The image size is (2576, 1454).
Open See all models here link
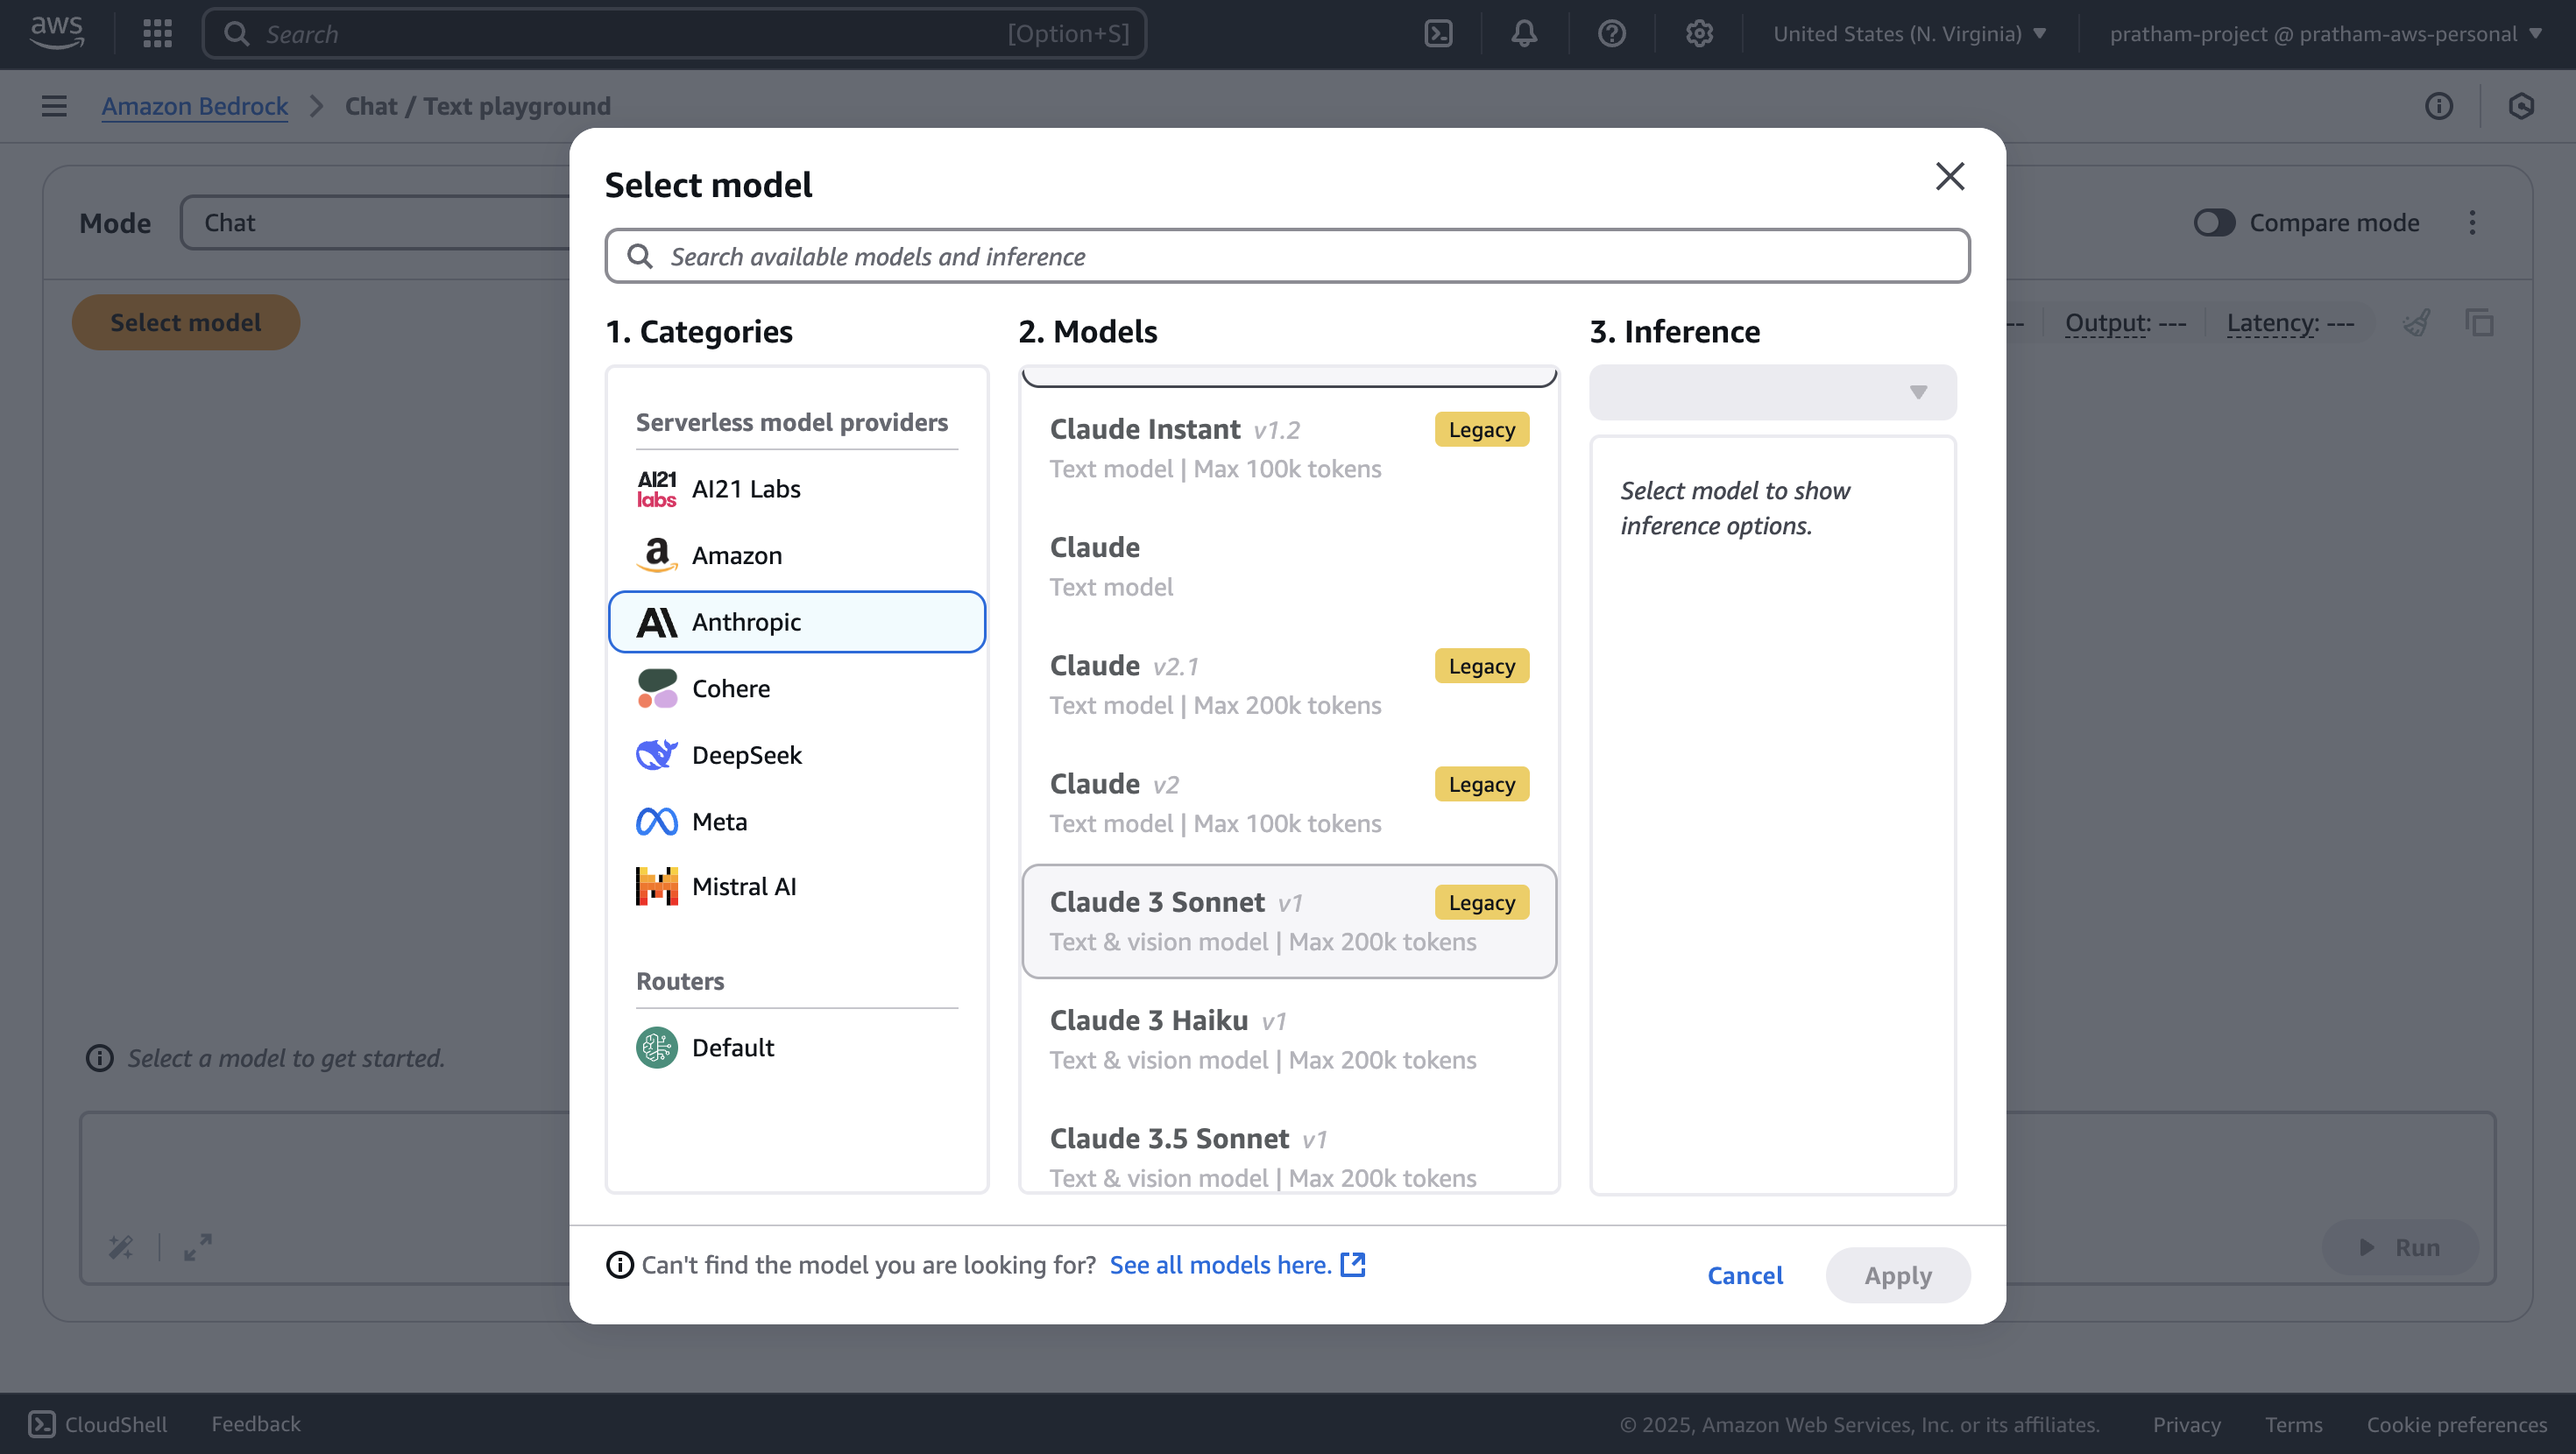(1237, 1266)
